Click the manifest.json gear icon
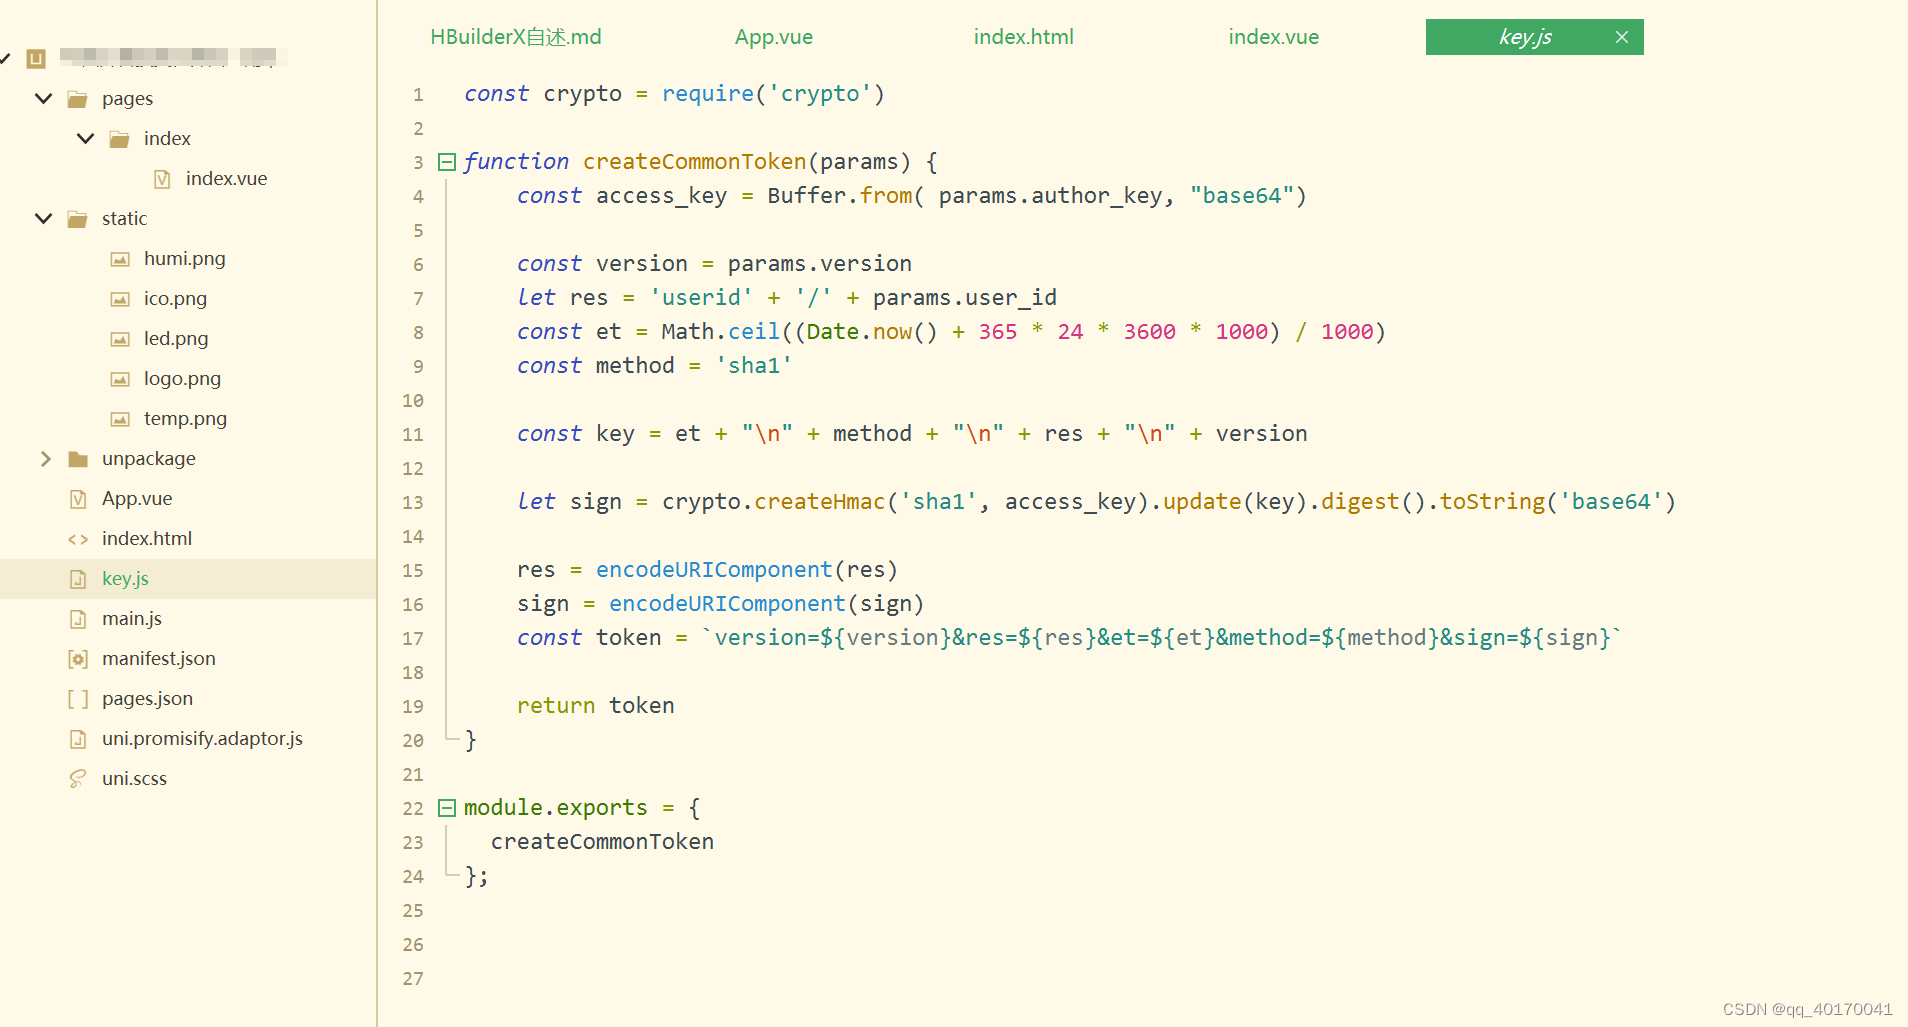The image size is (1908, 1027). (77, 659)
